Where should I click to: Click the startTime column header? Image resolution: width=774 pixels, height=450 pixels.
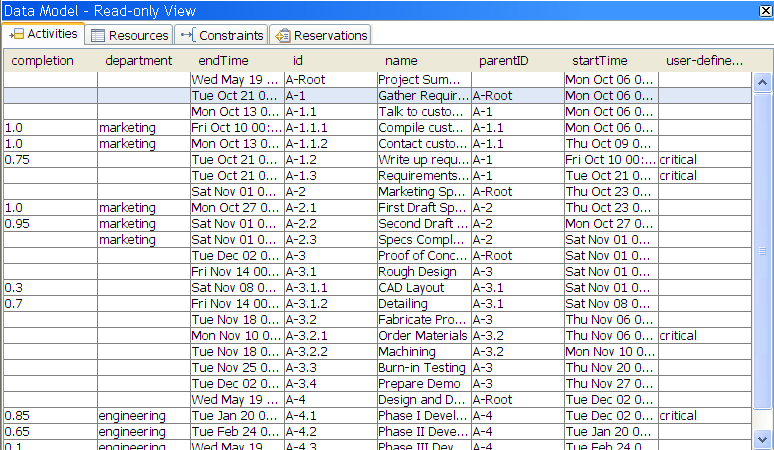coord(600,61)
